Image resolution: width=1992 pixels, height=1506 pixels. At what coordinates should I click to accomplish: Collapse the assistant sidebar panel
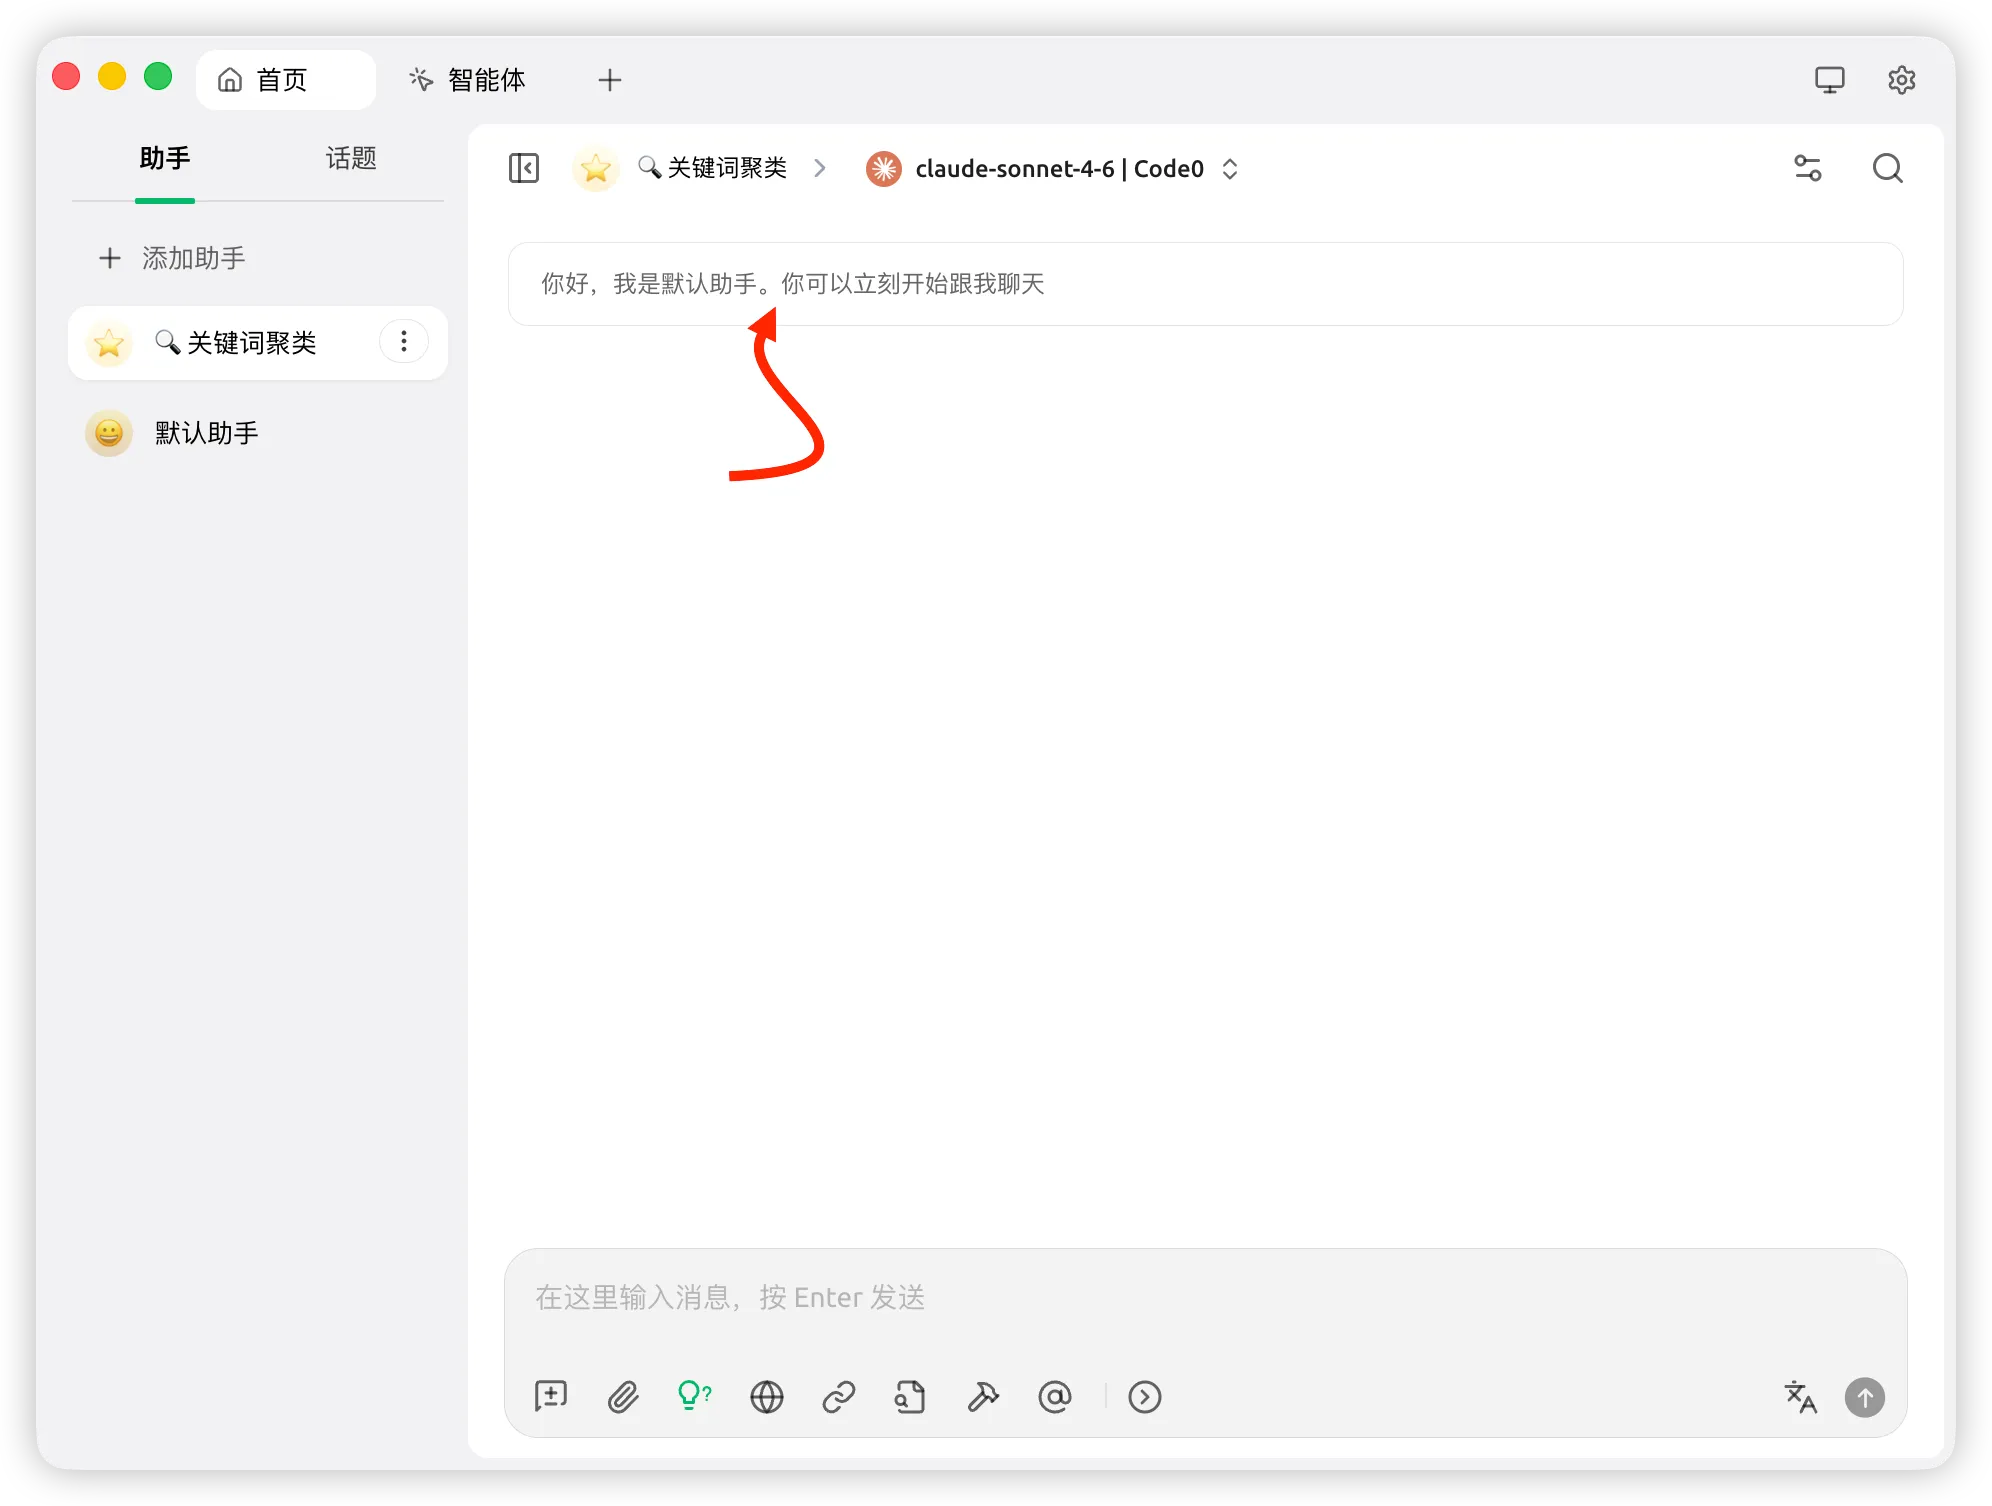523,168
